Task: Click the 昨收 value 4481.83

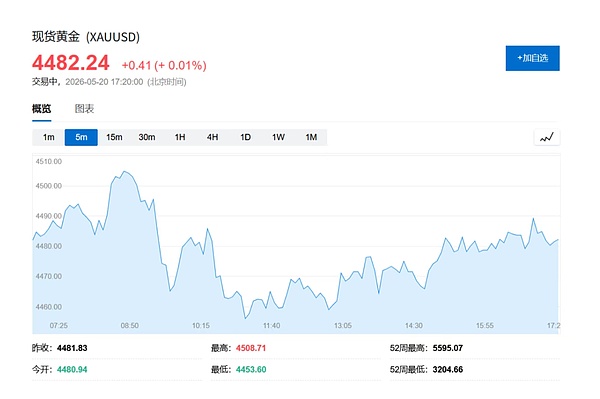Action: pyautogui.click(x=72, y=348)
